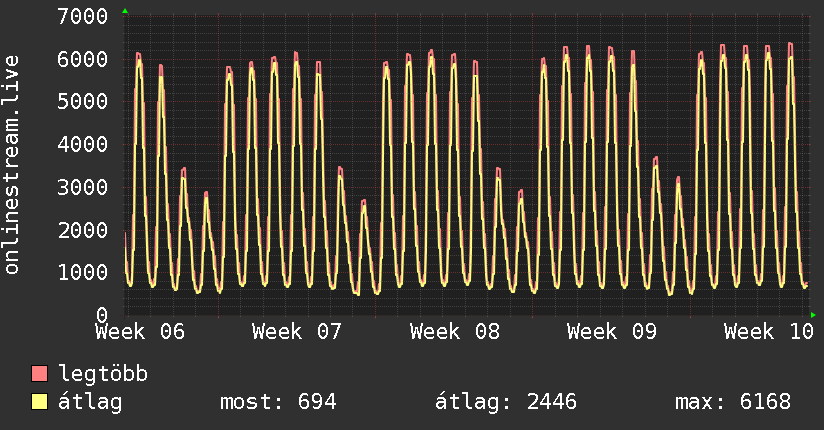This screenshot has height=430, width=824.
Task: Click the 'max: 6168' statistic
Action: (x=733, y=402)
